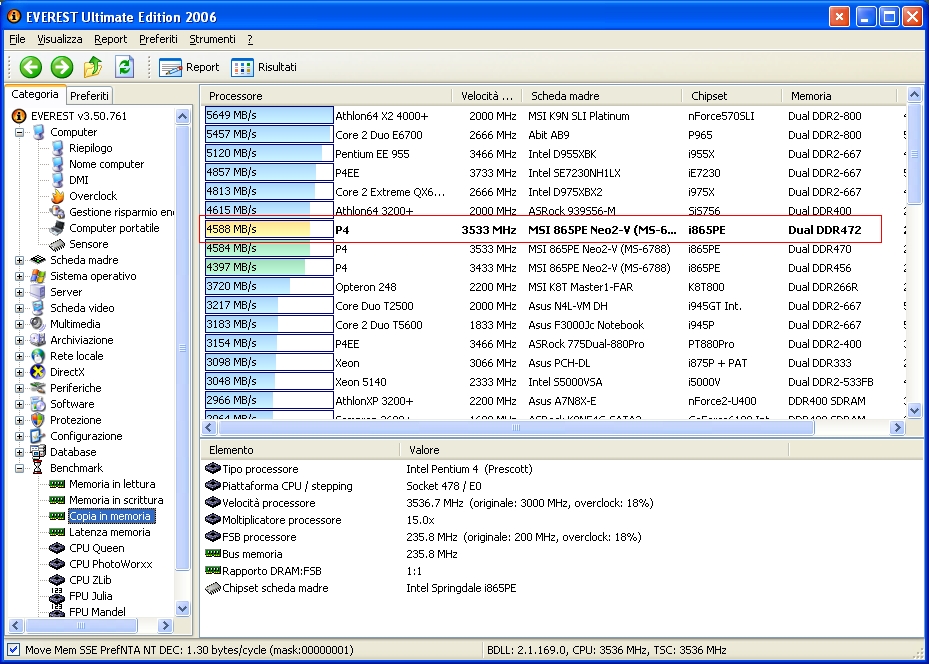Select the Opteron 248 row
Screen dimensions: 929x664
tap(553, 287)
